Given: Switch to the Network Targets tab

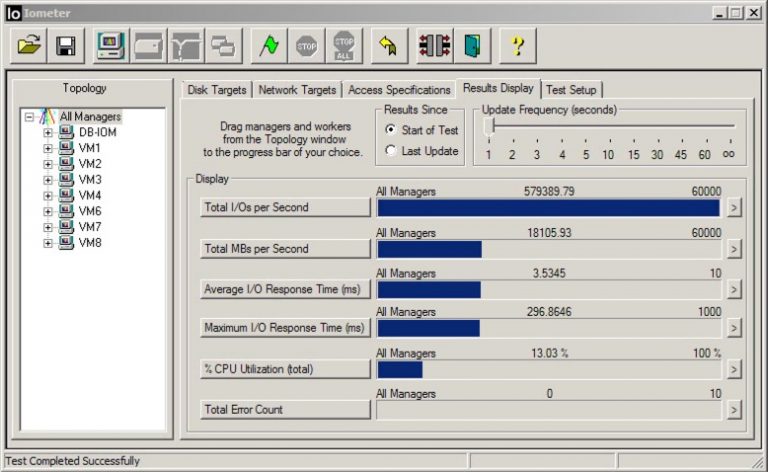Looking at the screenshot, I should (297, 90).
